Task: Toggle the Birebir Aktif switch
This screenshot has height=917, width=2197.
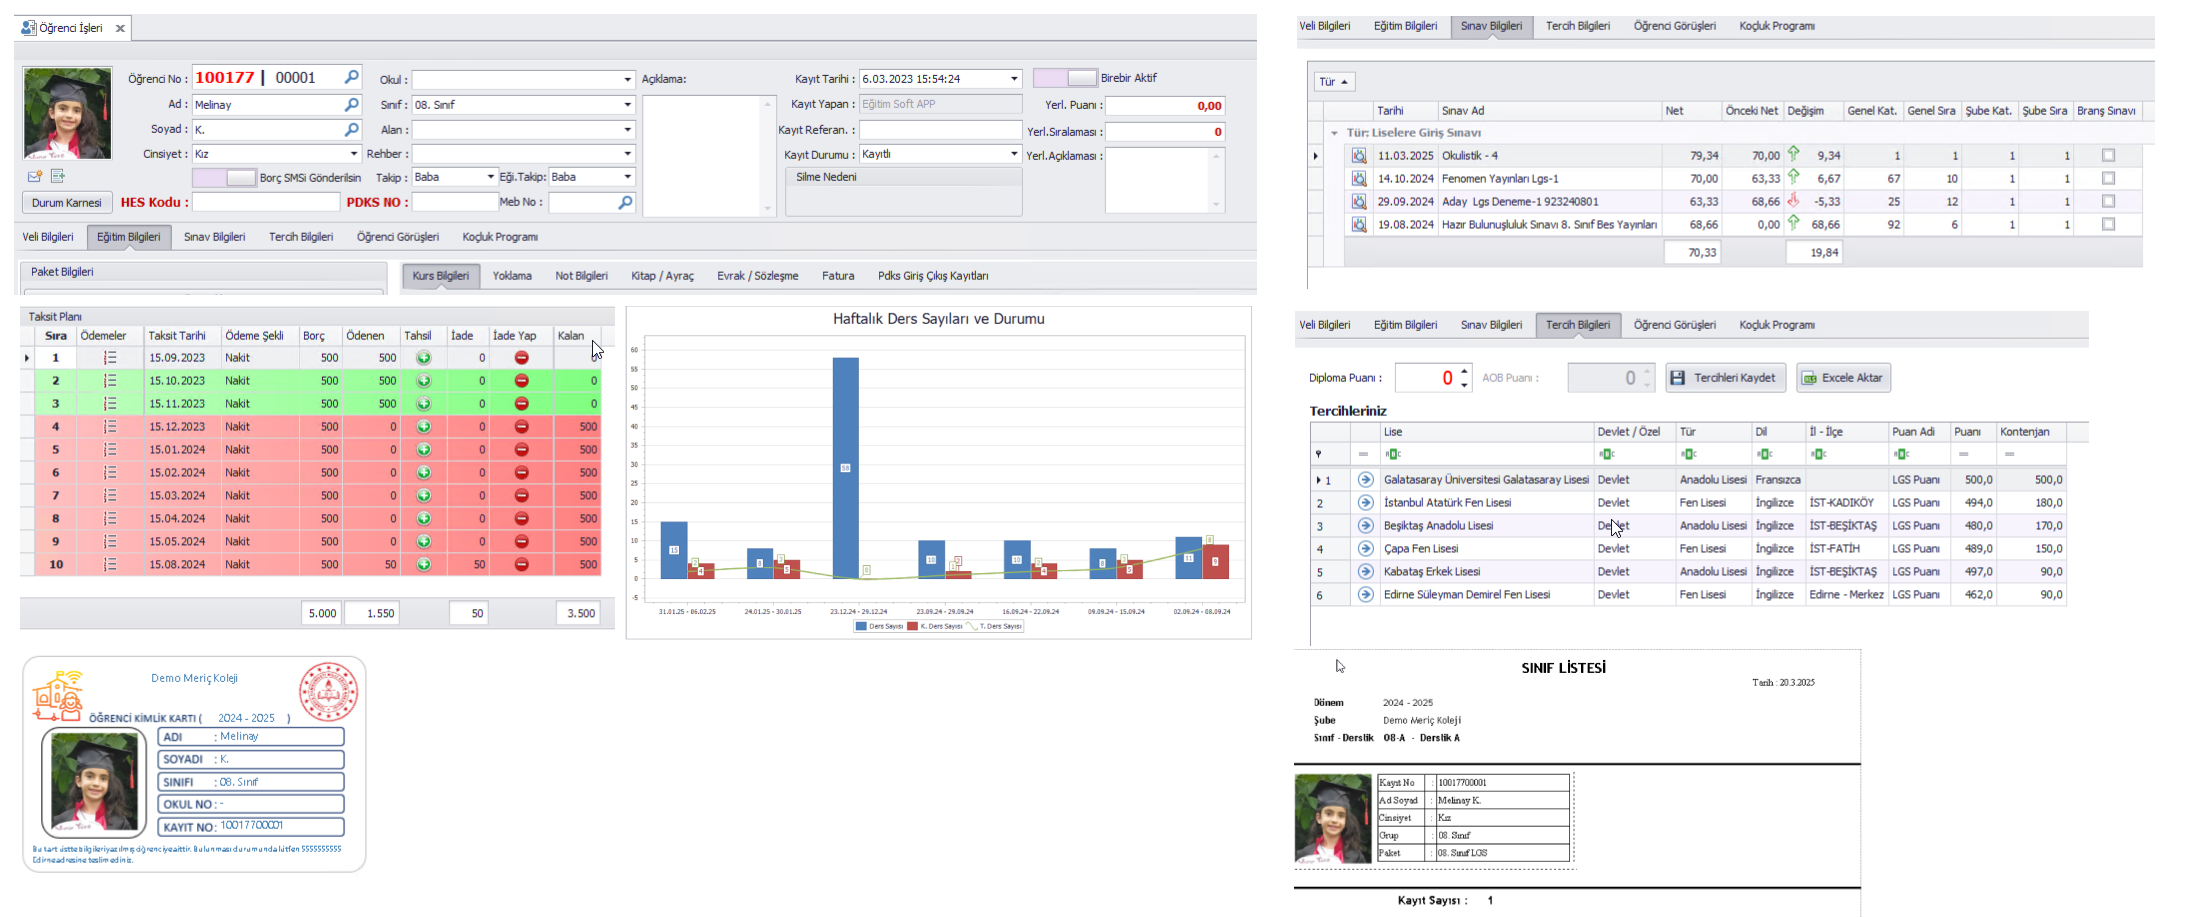Action: pos(1065,78)
